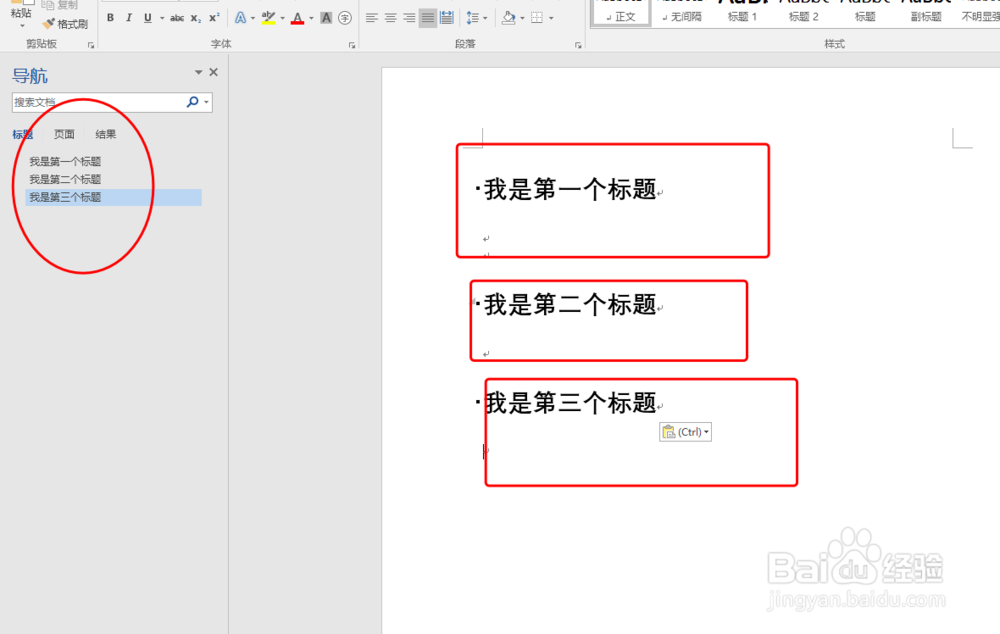The image size is (1000, 634).
Task: Apply the yellow text highlight color
Action: tap(268, 18)
